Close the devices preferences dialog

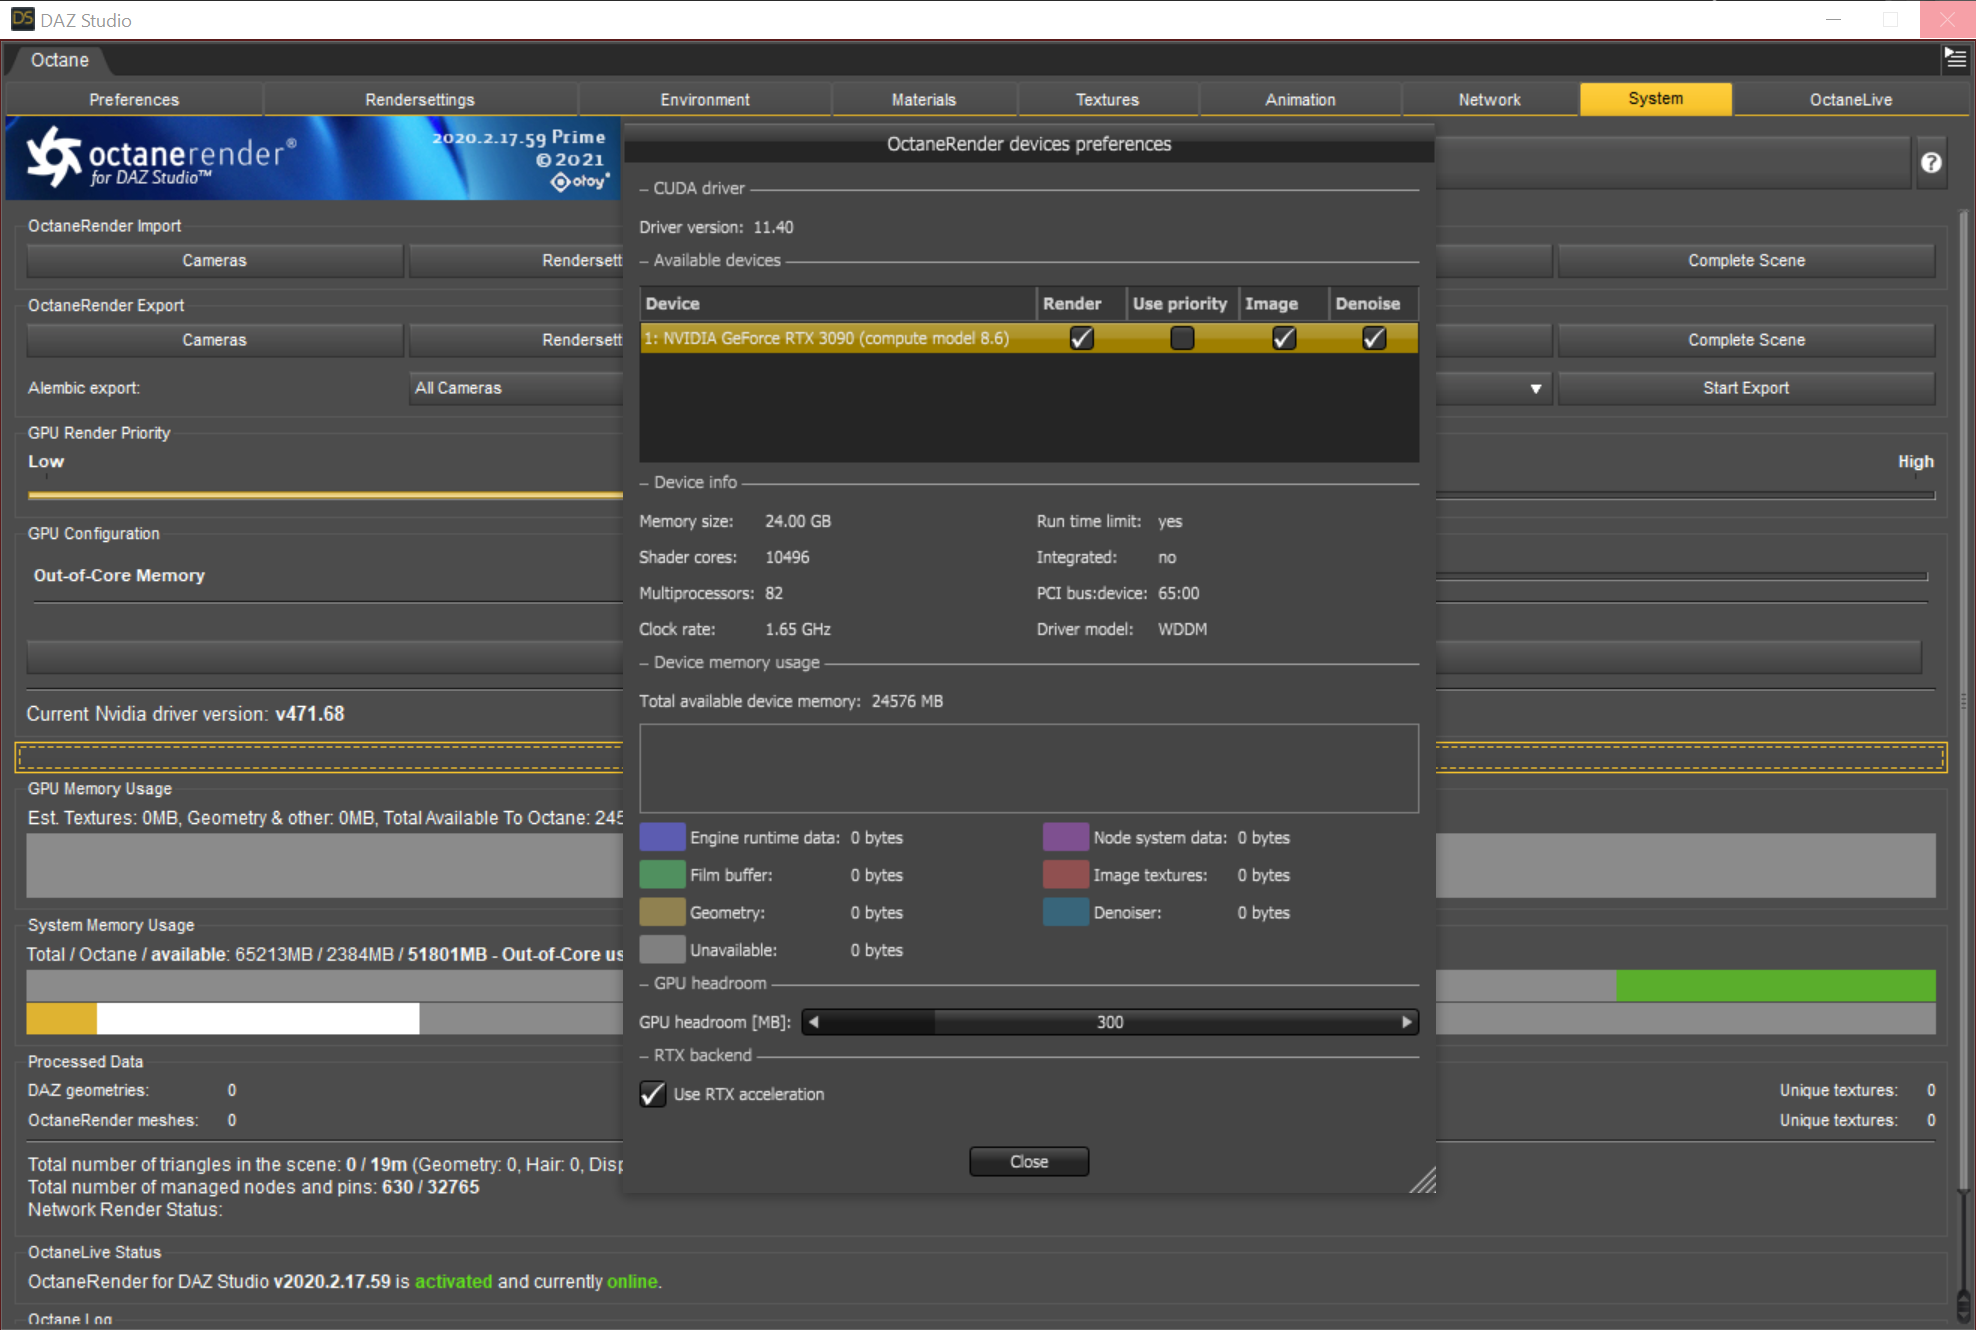[1028, 1161]
